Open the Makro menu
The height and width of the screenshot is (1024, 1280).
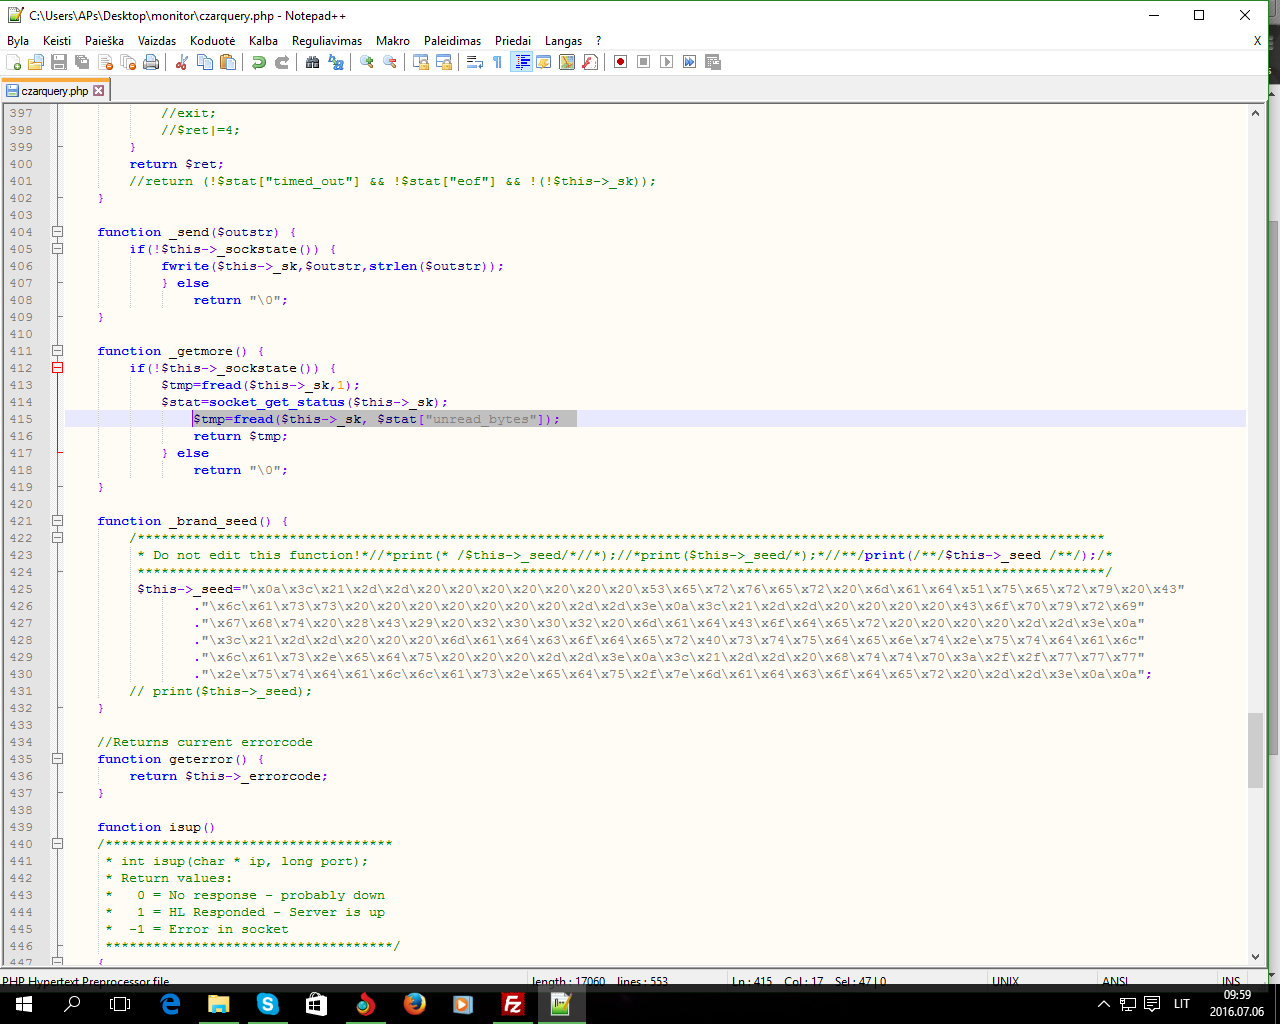(x=393, y=41)
